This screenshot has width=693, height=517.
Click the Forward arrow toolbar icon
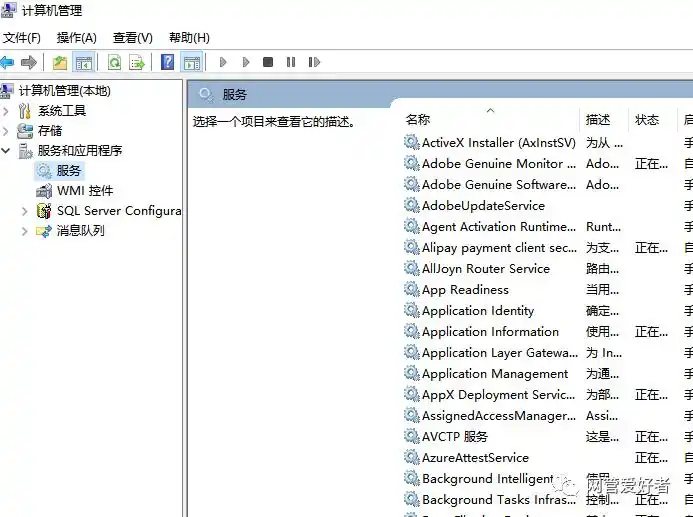pos(29,62)
